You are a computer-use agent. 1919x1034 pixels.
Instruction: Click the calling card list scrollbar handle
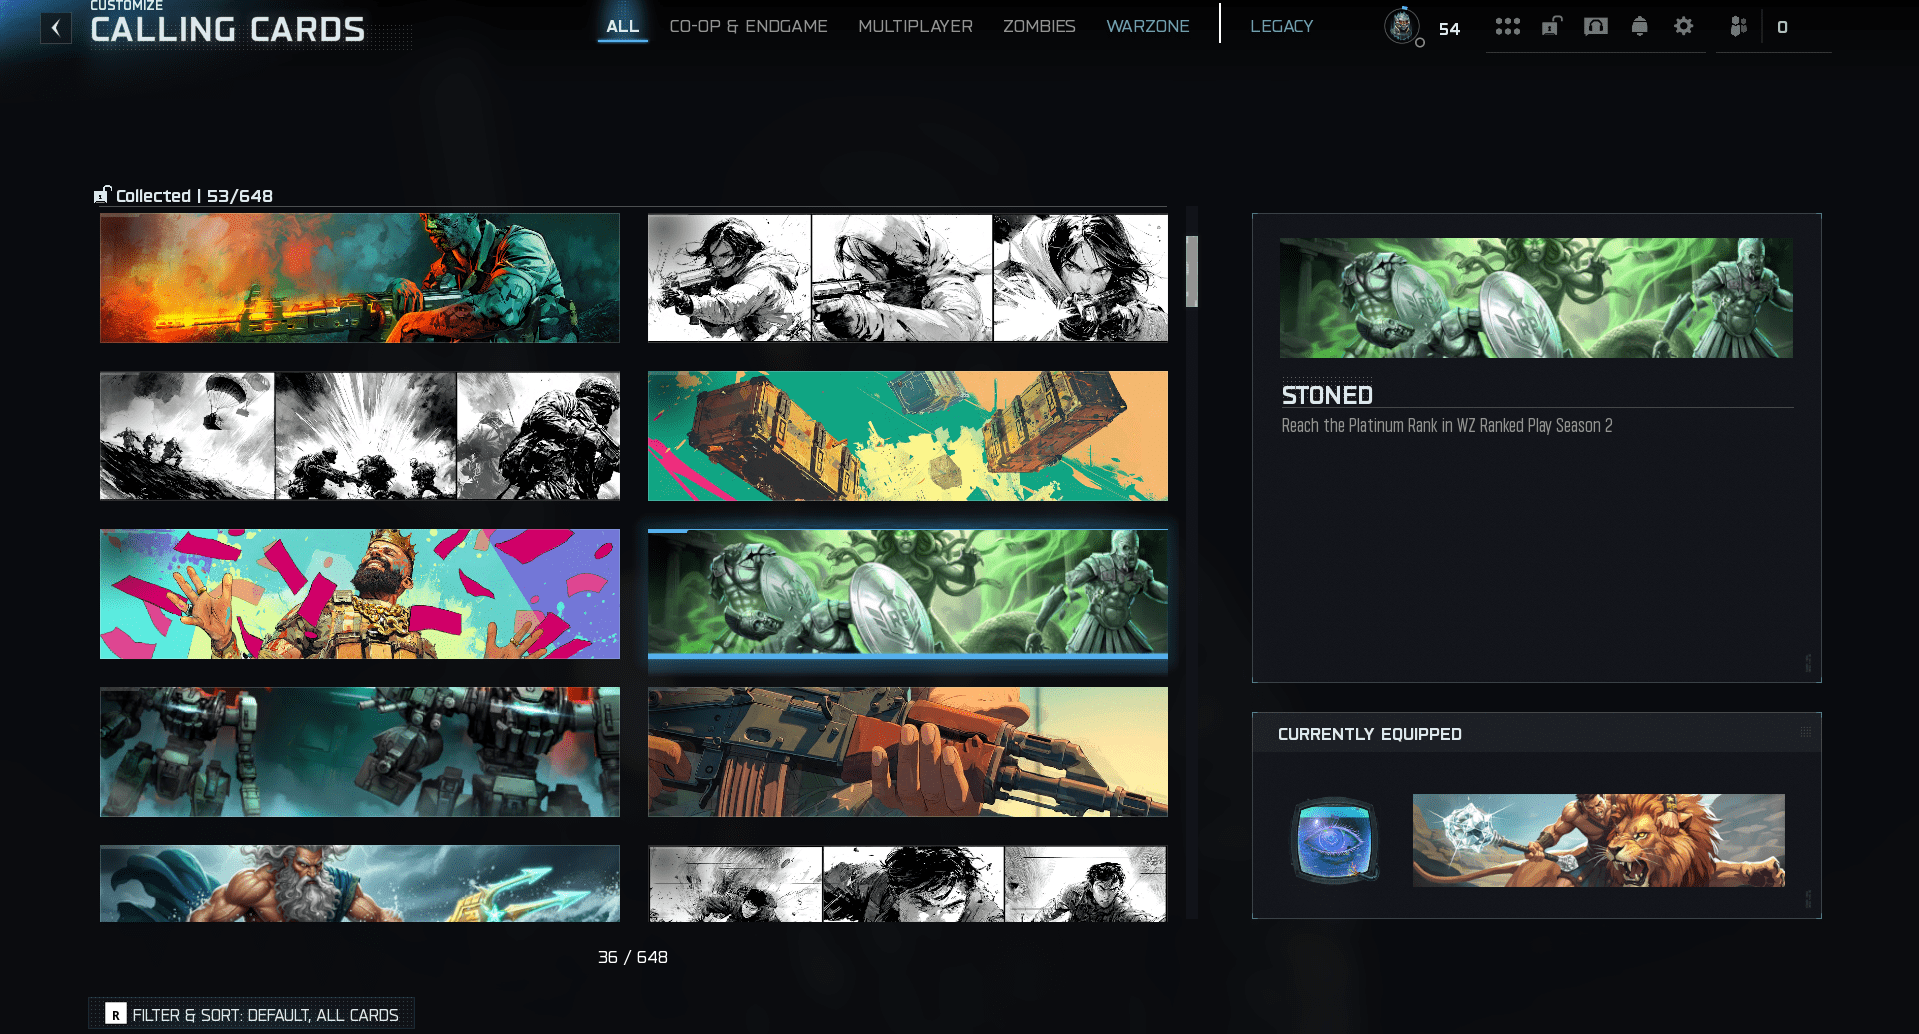click(x=1191, y=271)
